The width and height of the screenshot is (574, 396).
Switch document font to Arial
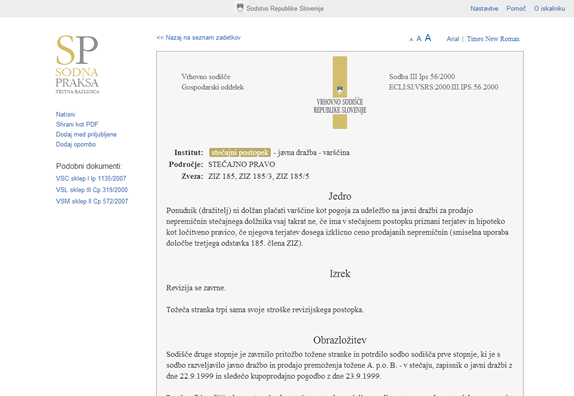tap(452, 39)
